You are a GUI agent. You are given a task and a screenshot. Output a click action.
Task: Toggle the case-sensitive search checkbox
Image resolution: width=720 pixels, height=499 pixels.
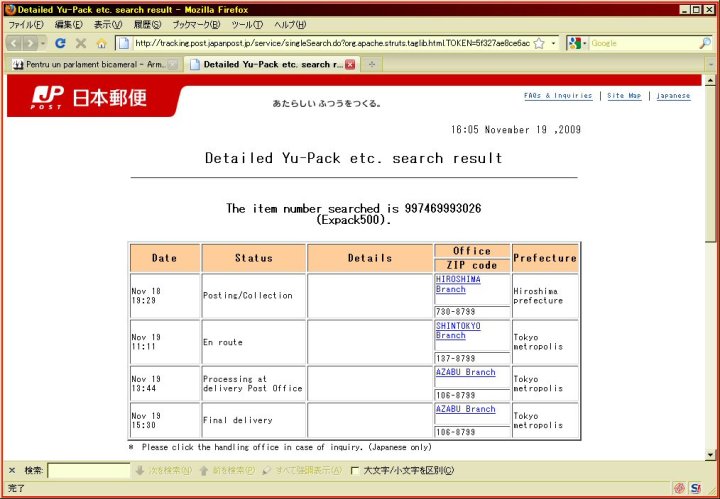click(x=355, y=470)
